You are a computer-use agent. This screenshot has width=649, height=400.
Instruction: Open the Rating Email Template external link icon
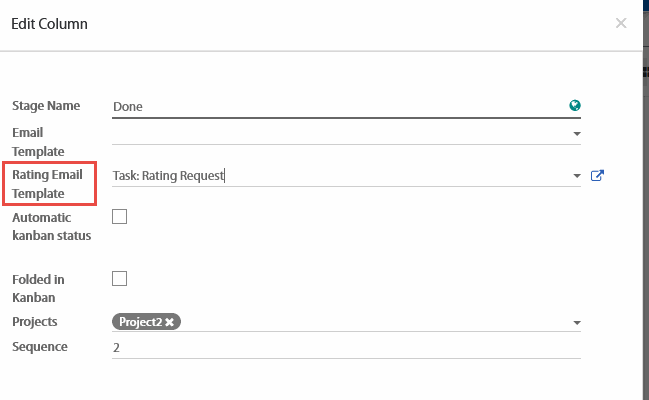[x=598, y=176]
